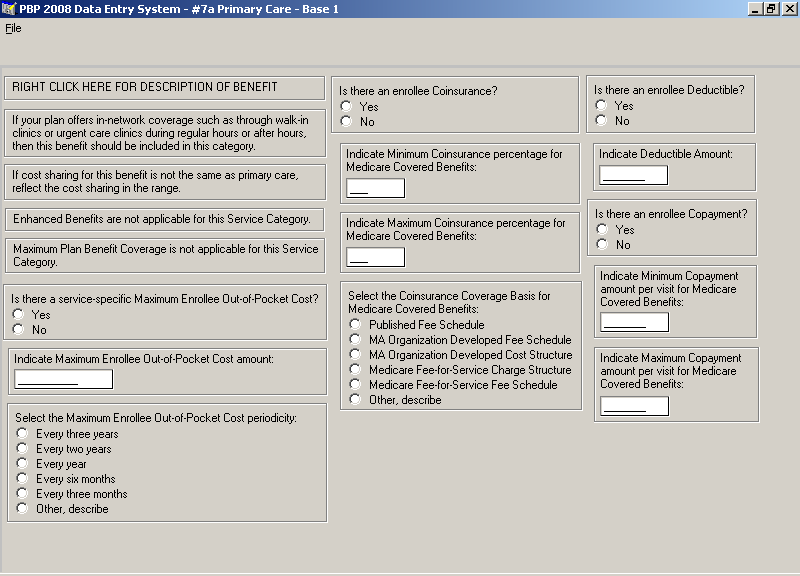Select No for Maximum Enrollee Out-of-Pocket Cost
This screenshot has height=576, width=800.
(18, 329)
